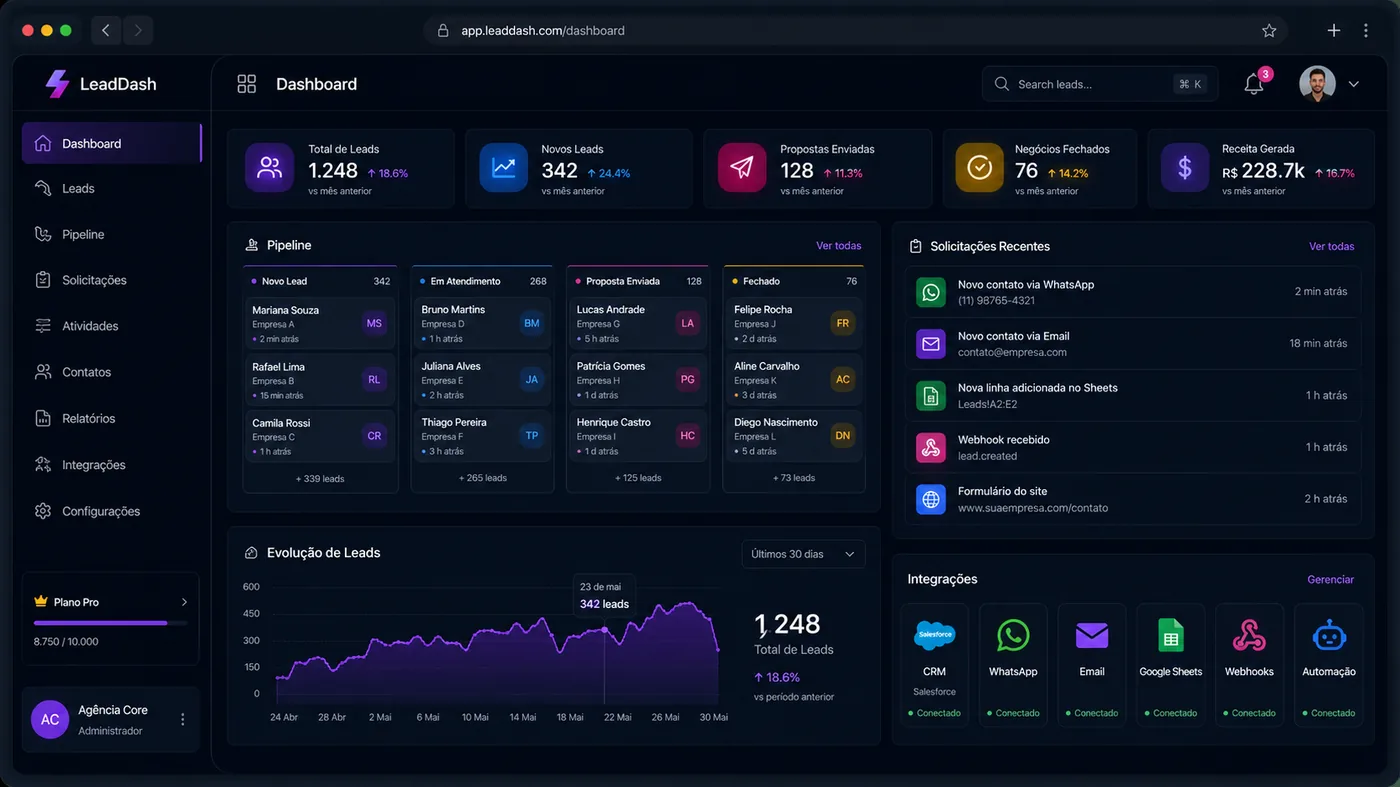1400x787 pixels.
Task: Click the Email envelope icon in Solicitações Recentes
Action: coord(931,344)
